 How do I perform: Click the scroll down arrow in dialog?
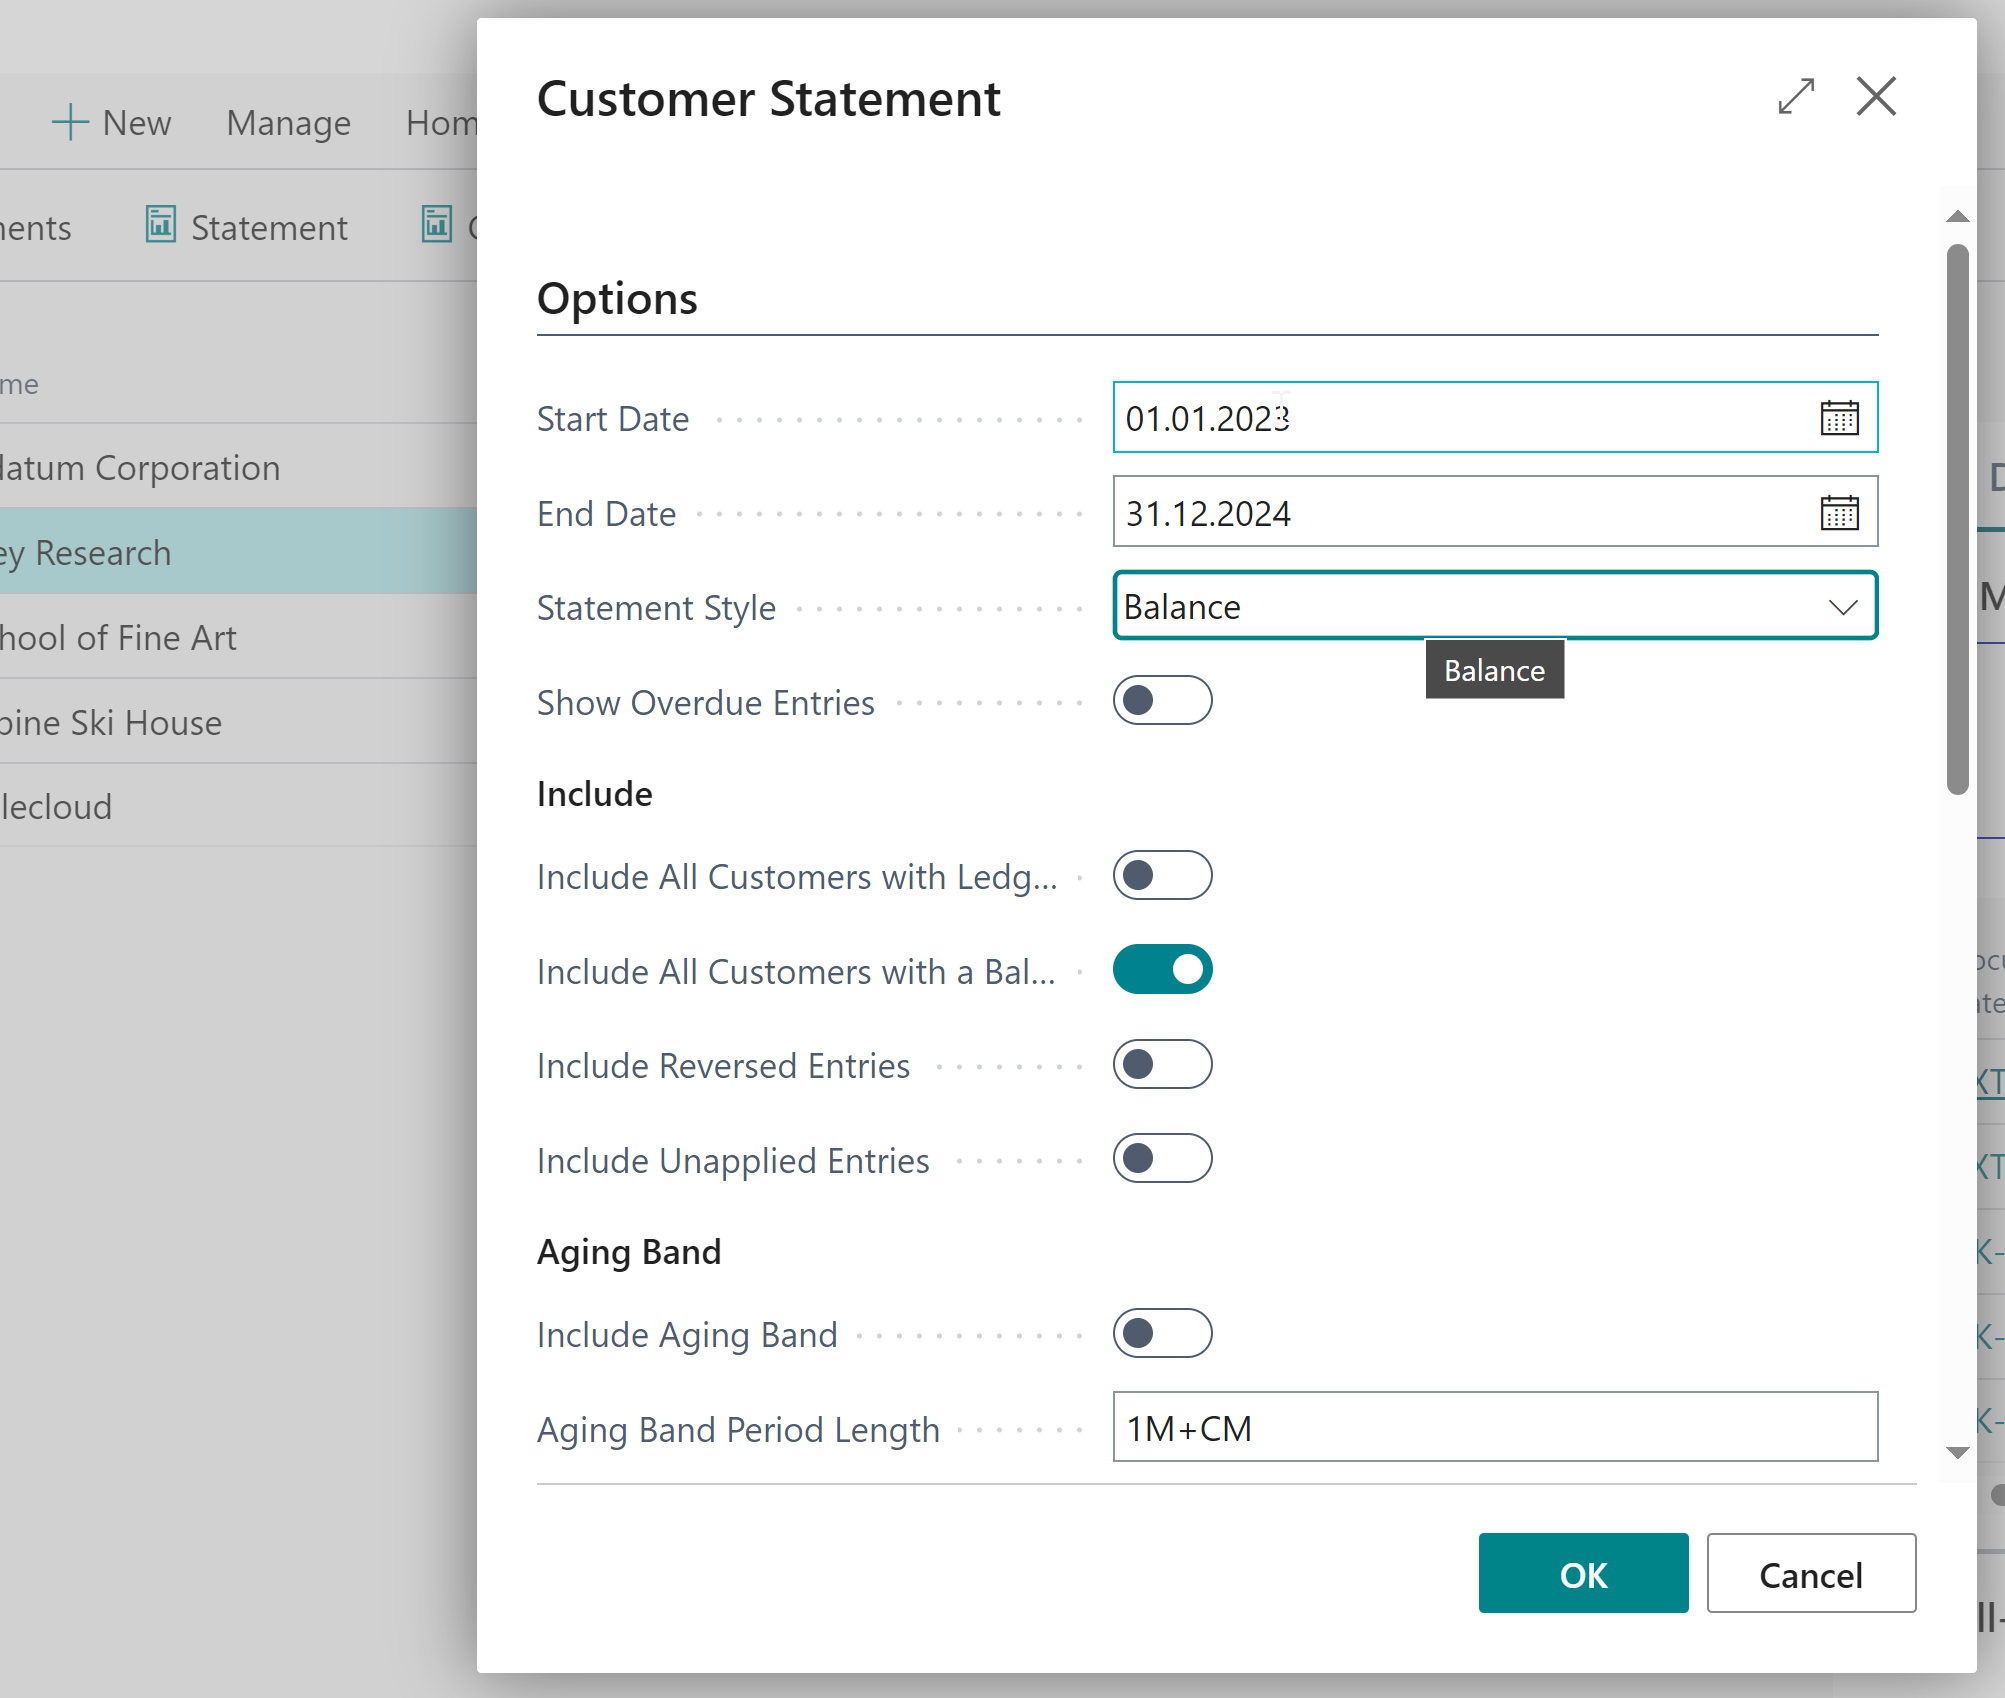tap(1957, 1452)
